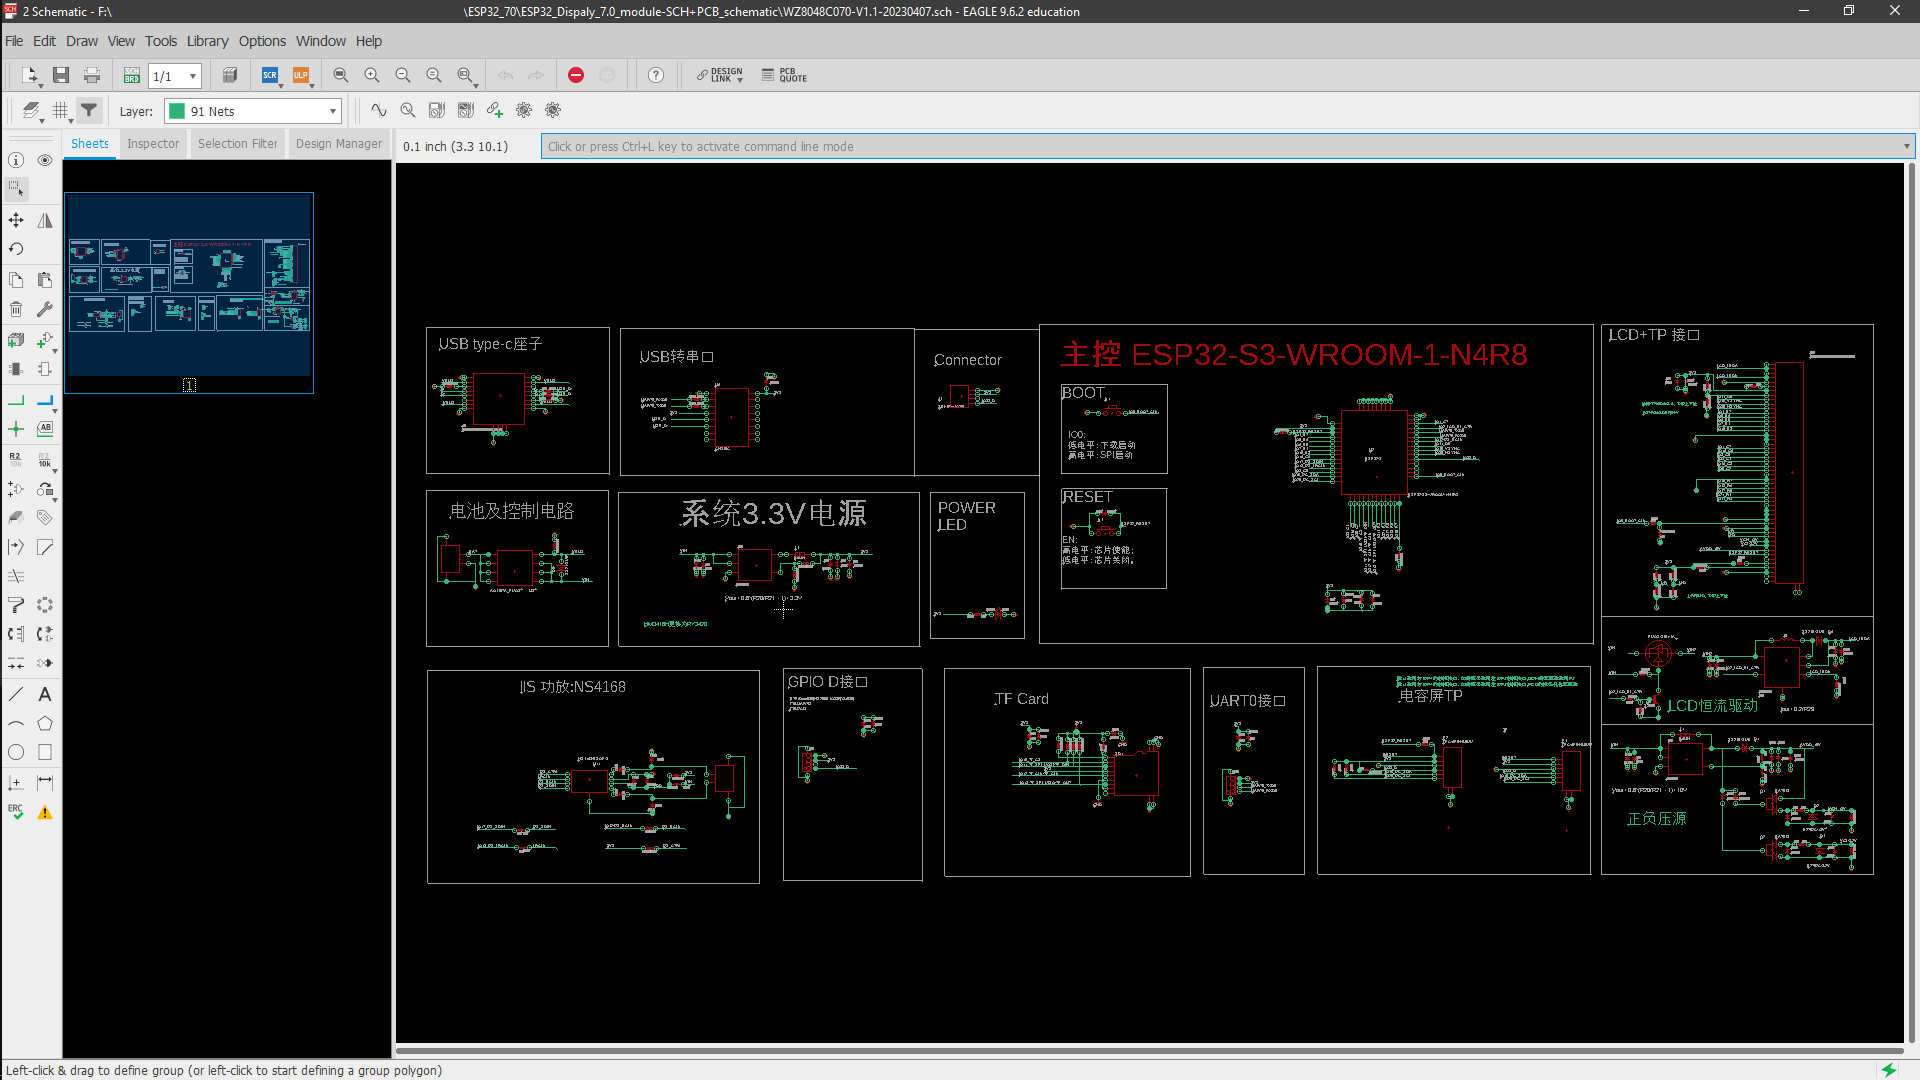Open the Window menu
Image resolution: width=1920 pixels, height=1080 pixels.
tap(321, 41)
